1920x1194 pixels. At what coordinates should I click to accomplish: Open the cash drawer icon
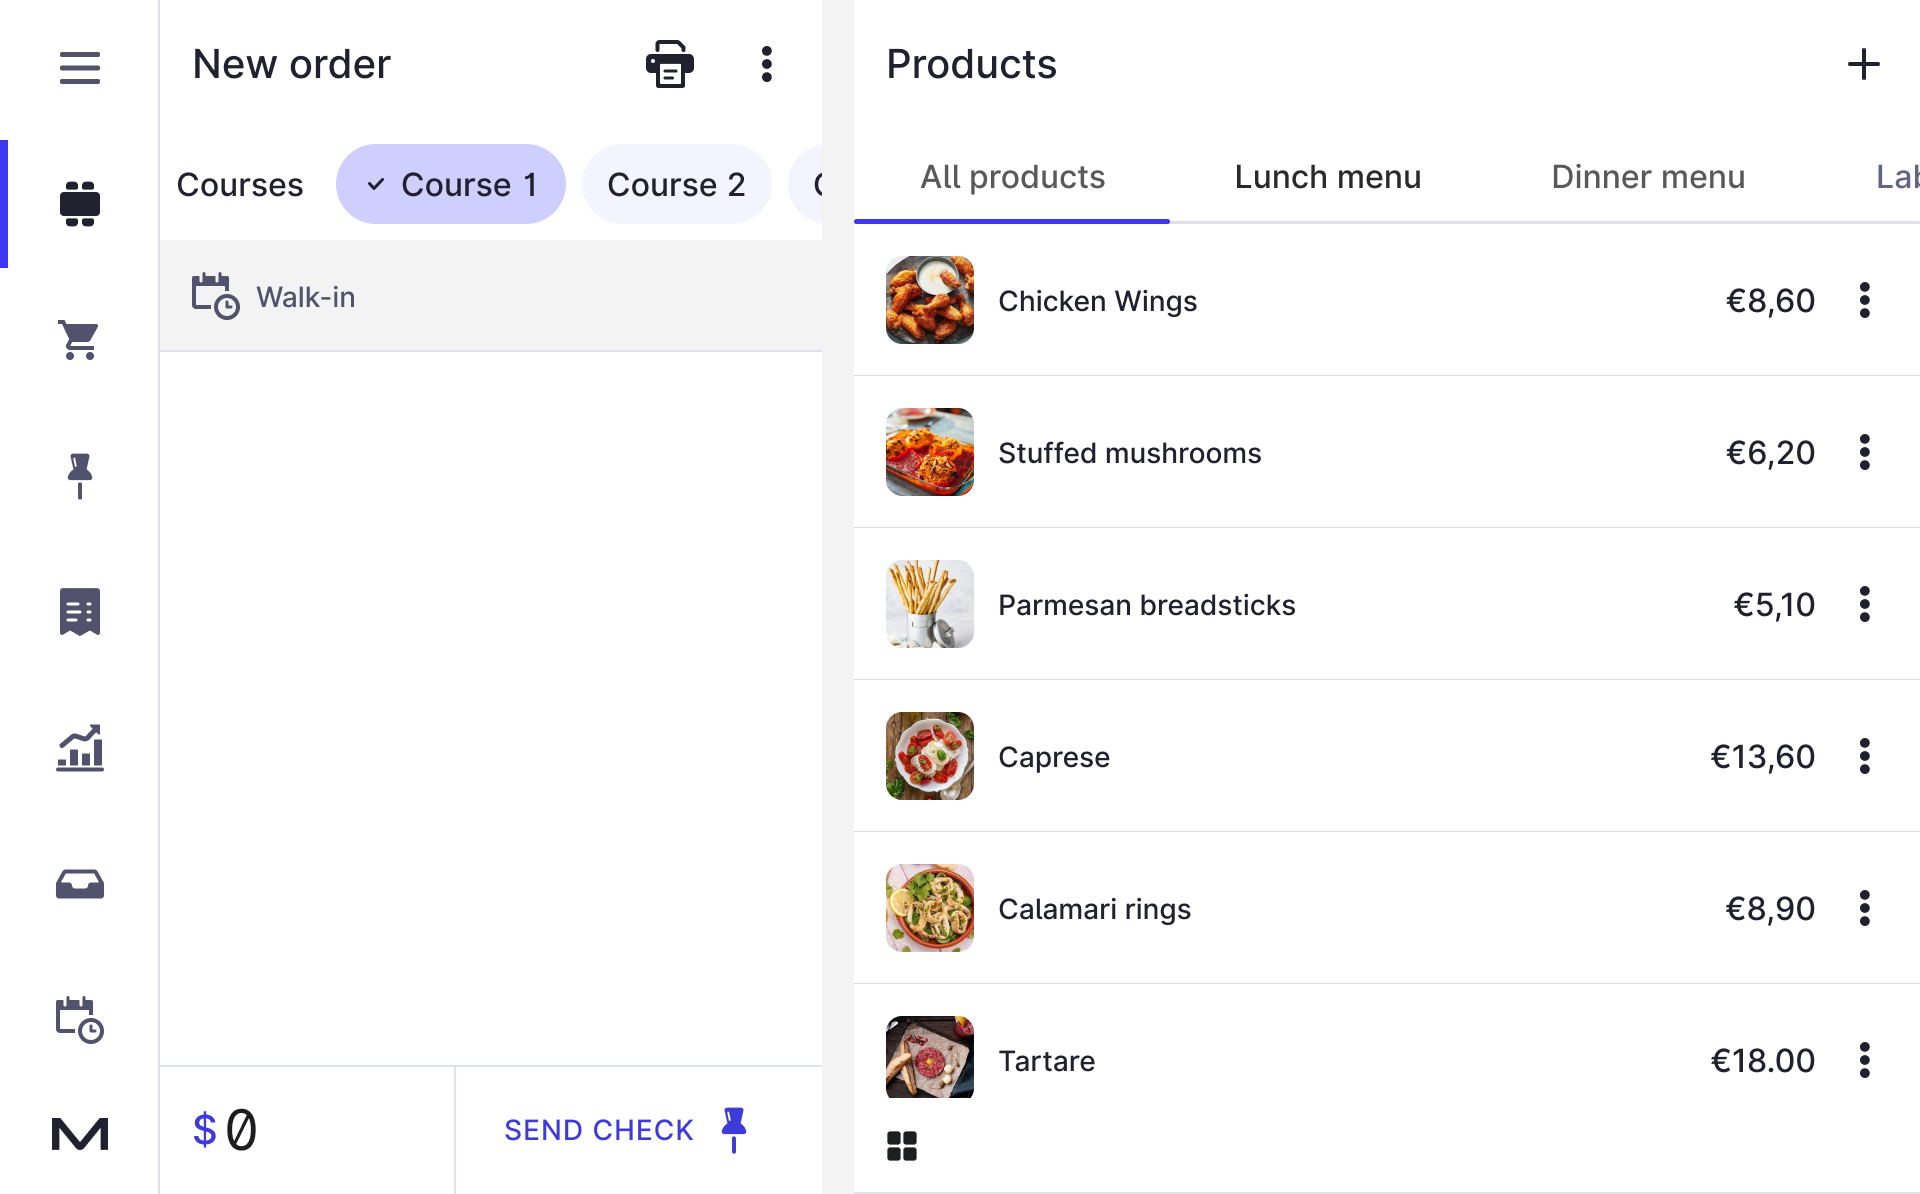pos(79,884)
